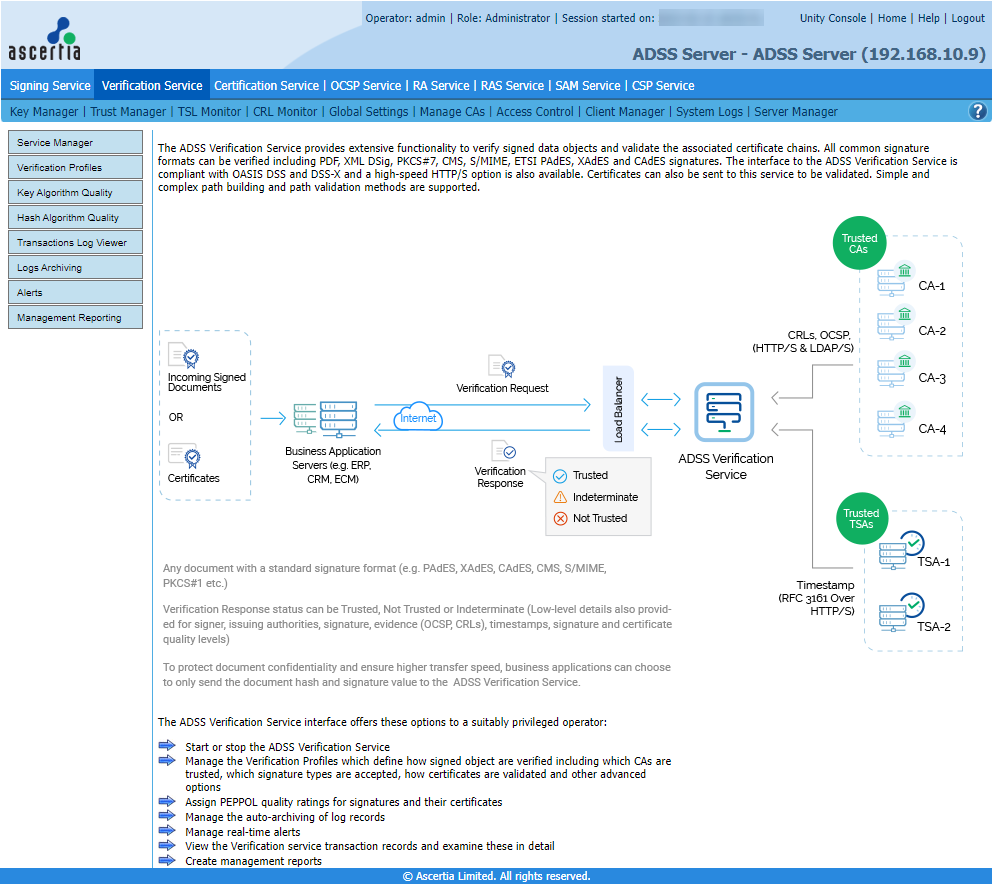Image resolution: width=992 pixels, height=886 pixels.
Task: Click the CA-4 server icon
Action: point(896,420)
